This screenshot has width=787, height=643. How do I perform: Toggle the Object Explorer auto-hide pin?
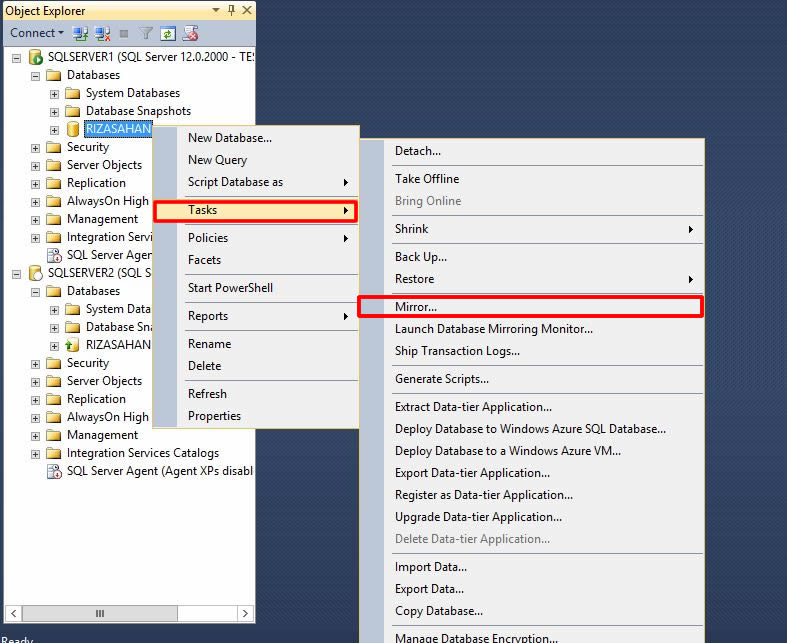[231, 10]
